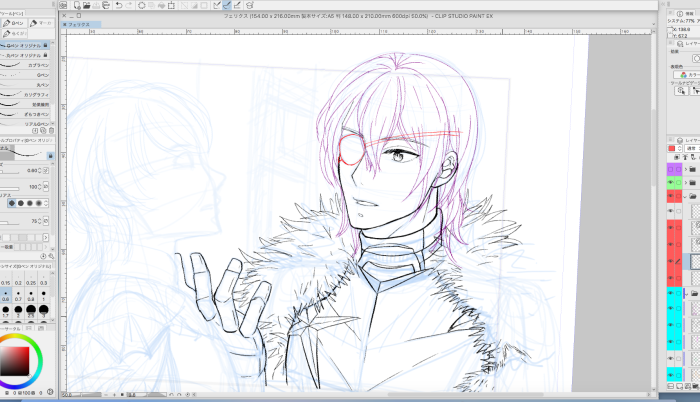Adjust the opacity slider showing 100
This screenshot has height=402, width=700.
[9, 188]
